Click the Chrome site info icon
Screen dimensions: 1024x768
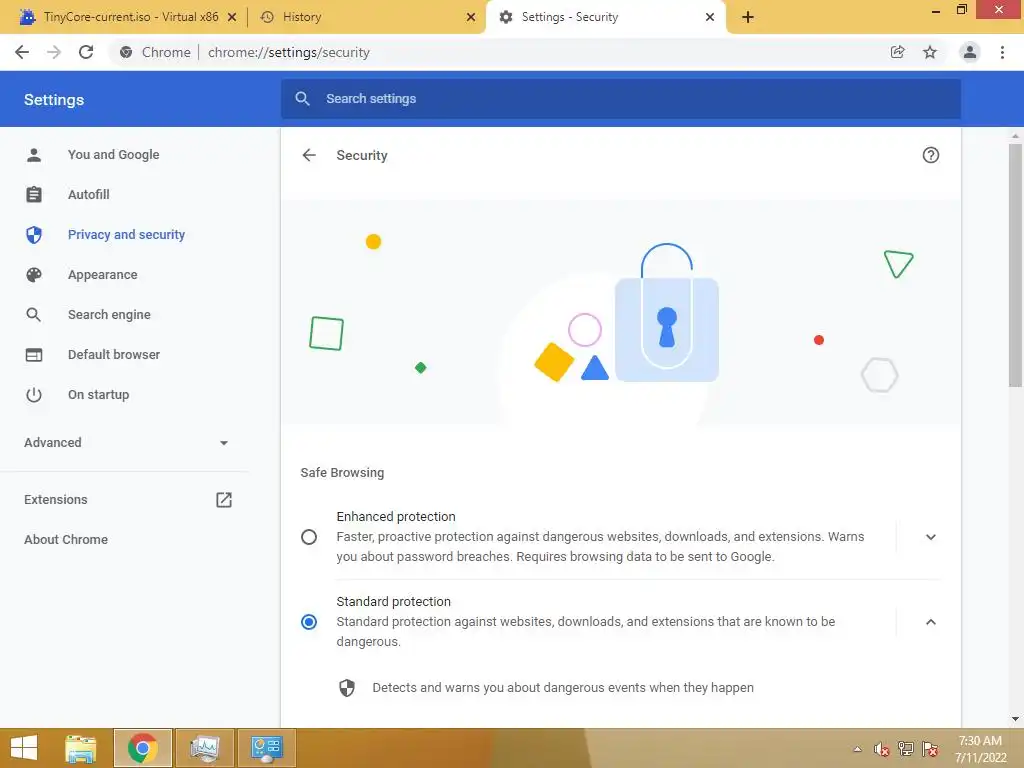(126, 52)
